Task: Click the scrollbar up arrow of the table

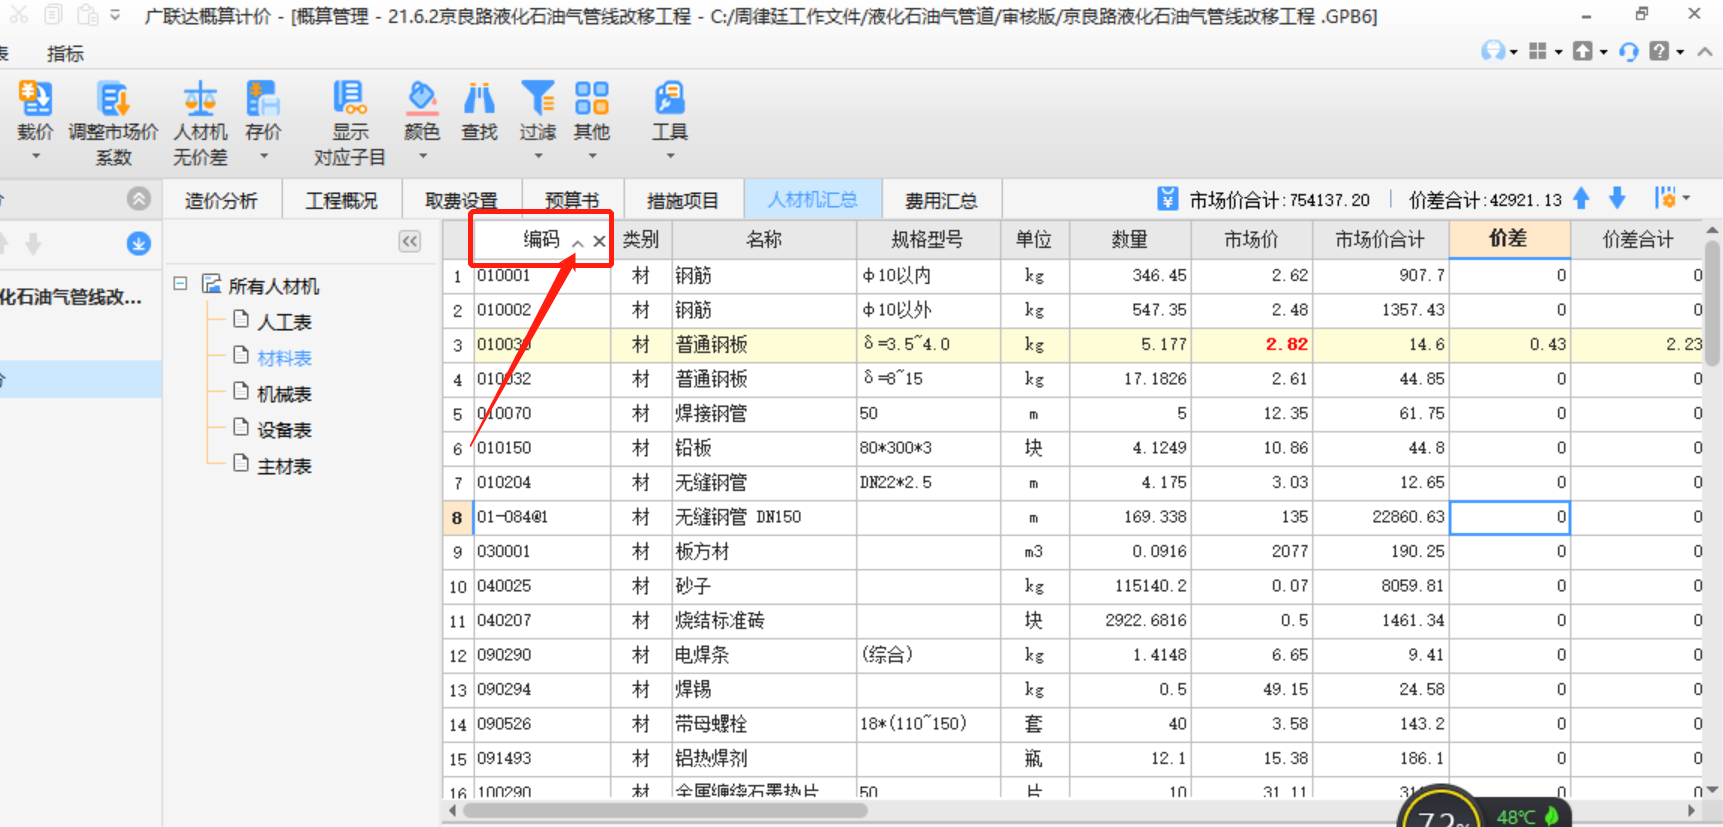Action: tap(1712, 230)
